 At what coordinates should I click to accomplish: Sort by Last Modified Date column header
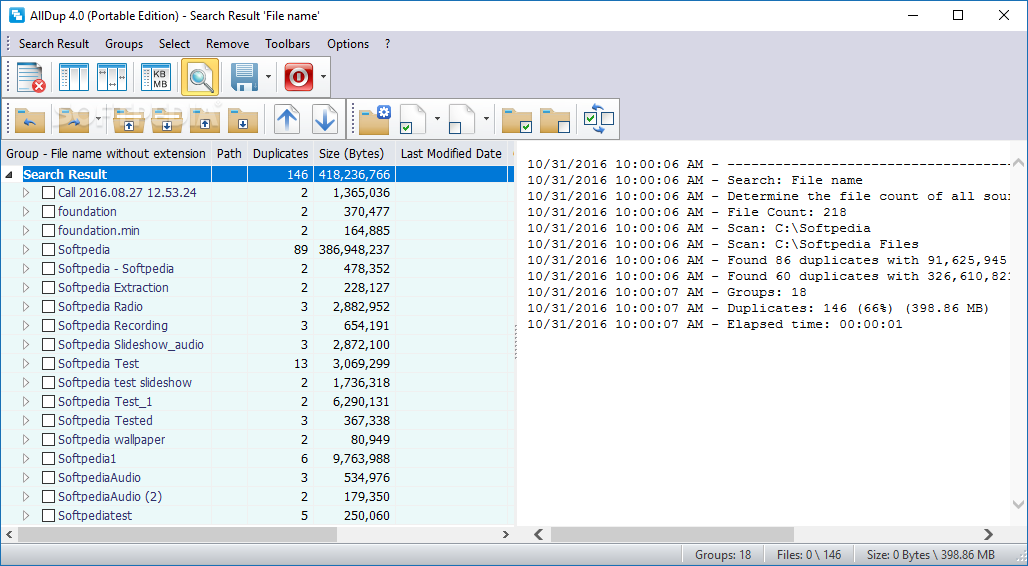click(x=451, y=153)
